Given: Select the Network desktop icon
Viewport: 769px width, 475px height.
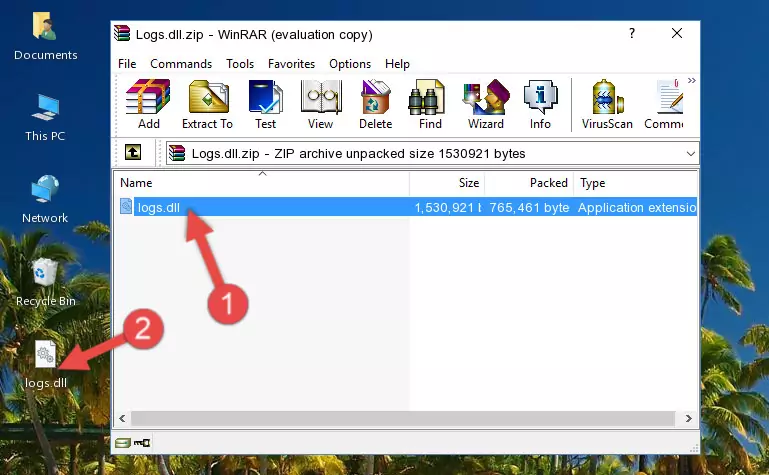Looking at the screenshot, I should [x=45, y=199].
